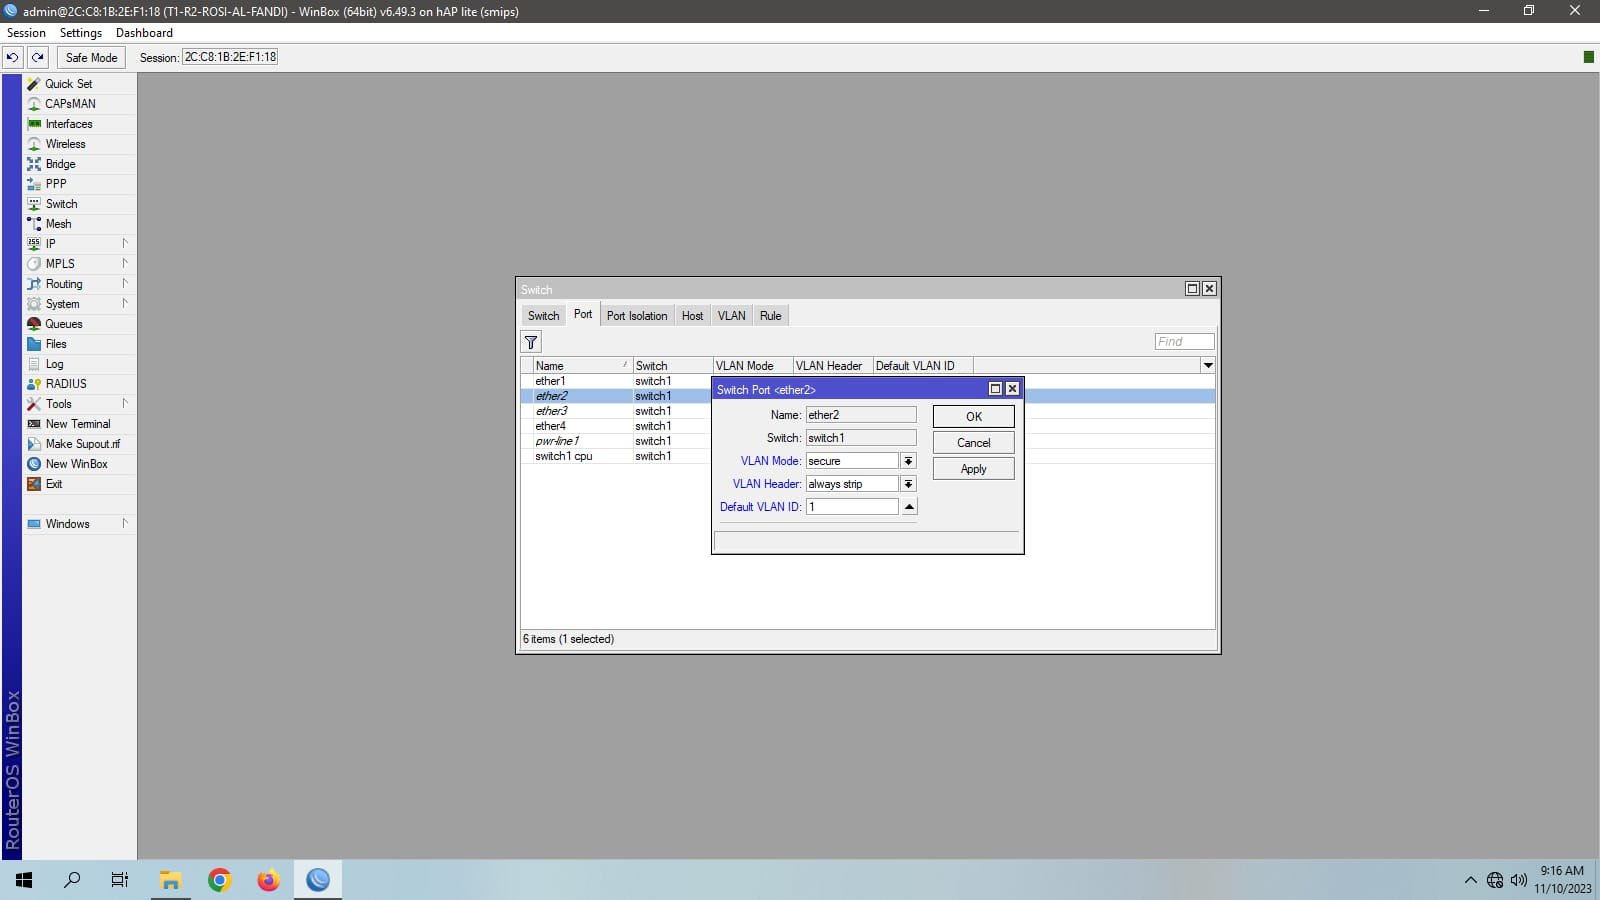Click the undo arrow in toolbar
Image resolution: width=1600 pixels, height=900 pixels.
coord(12,57)
